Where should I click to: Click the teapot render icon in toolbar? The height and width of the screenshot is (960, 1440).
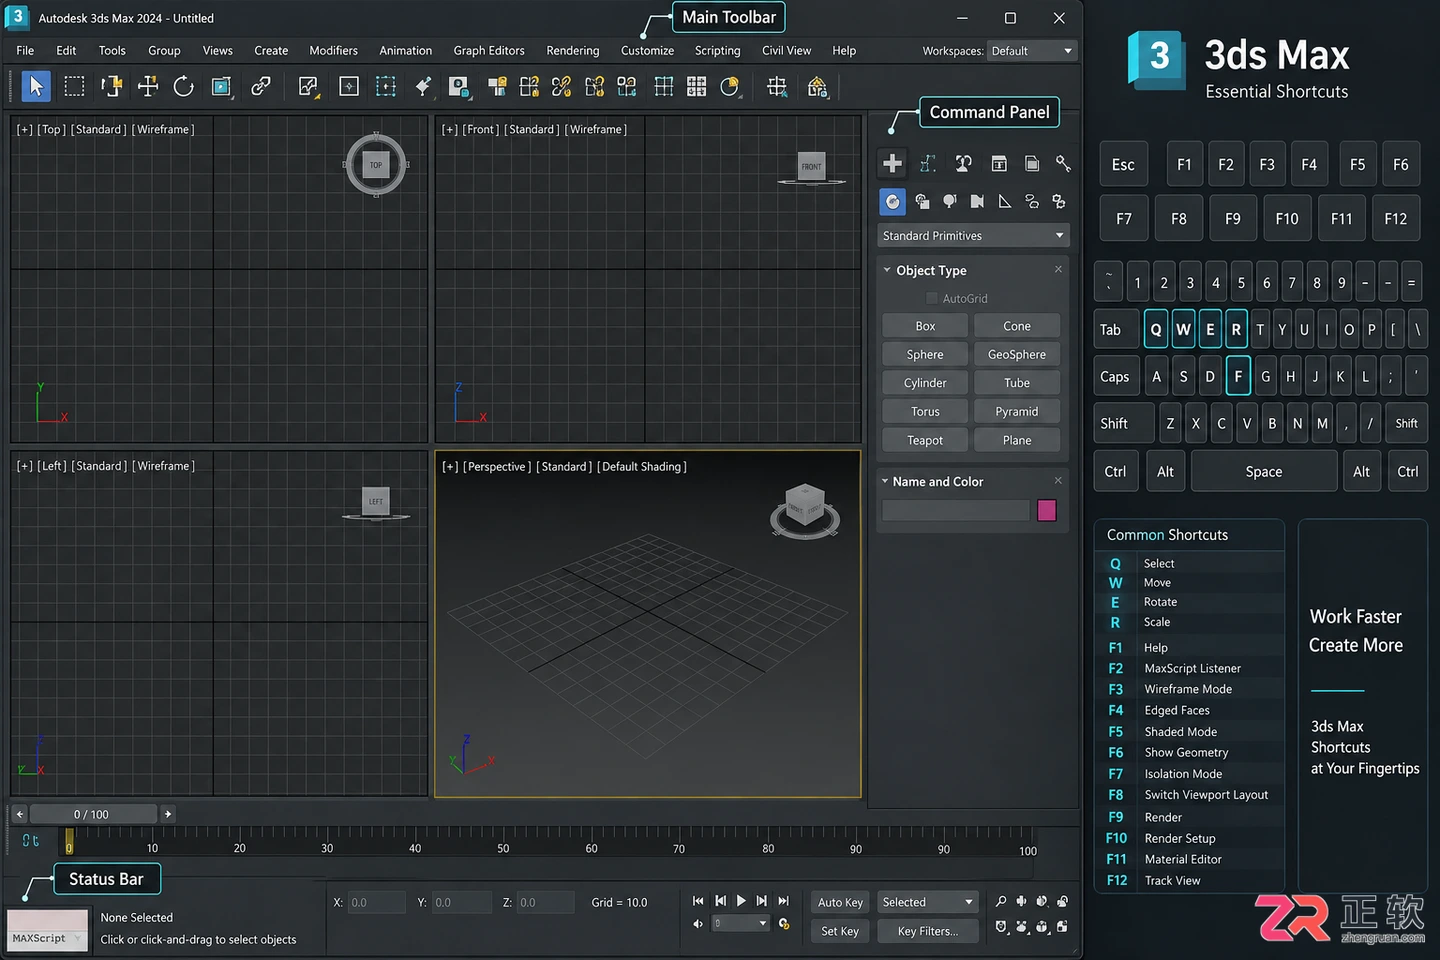[x=817, y=87]
